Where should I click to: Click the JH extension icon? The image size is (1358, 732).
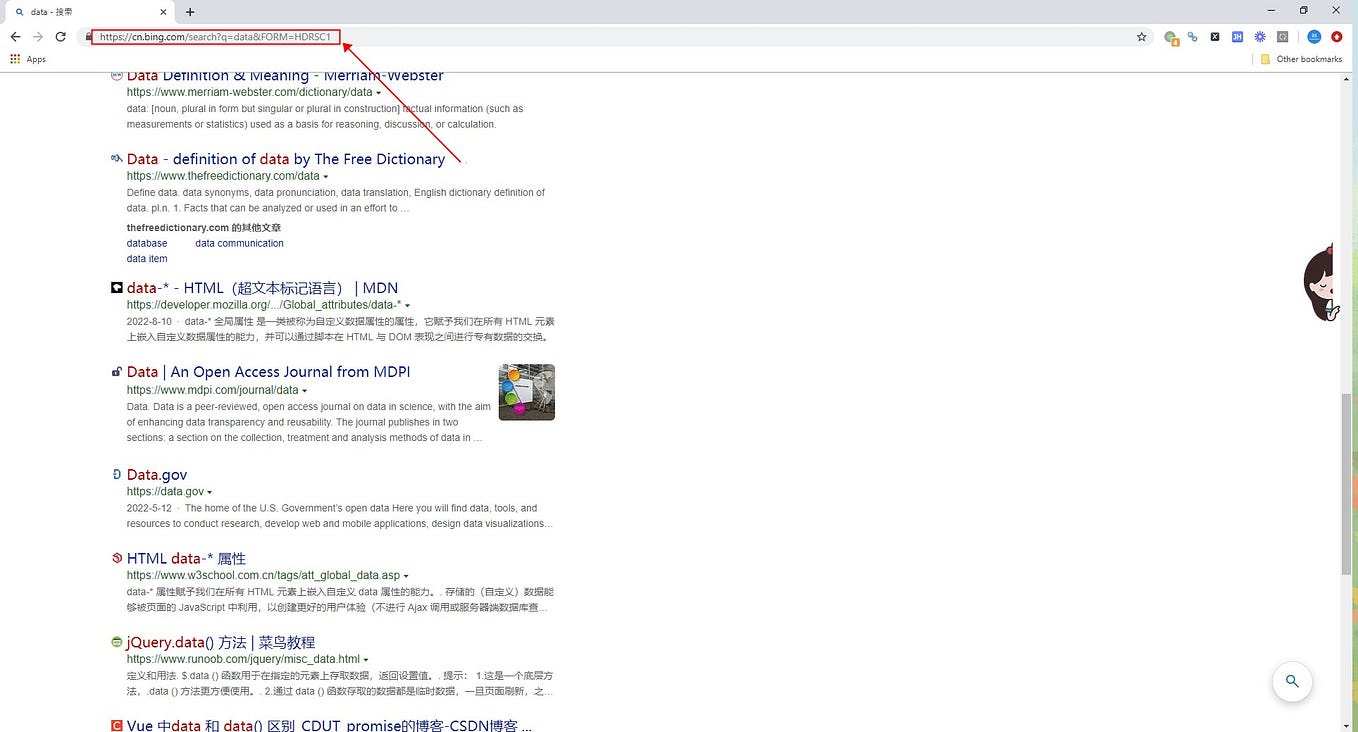pos(1237,36)
